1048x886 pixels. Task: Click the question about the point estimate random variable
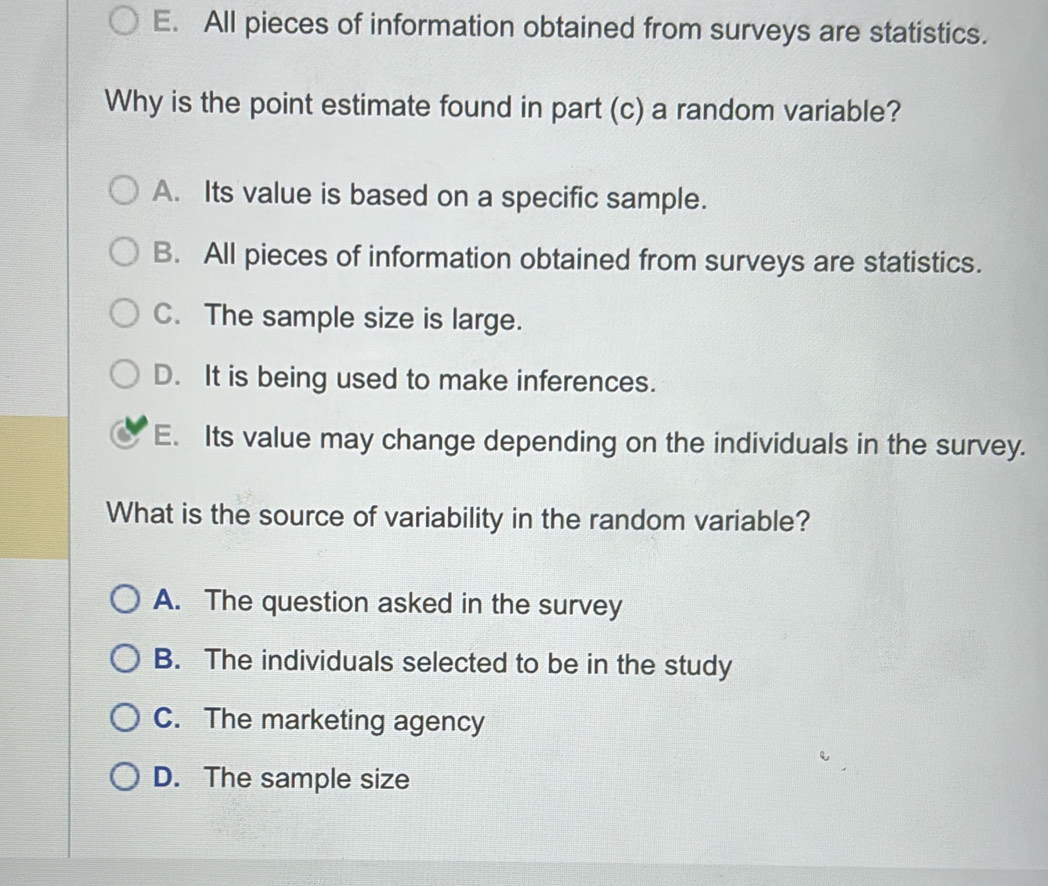(x=498, y=108)
